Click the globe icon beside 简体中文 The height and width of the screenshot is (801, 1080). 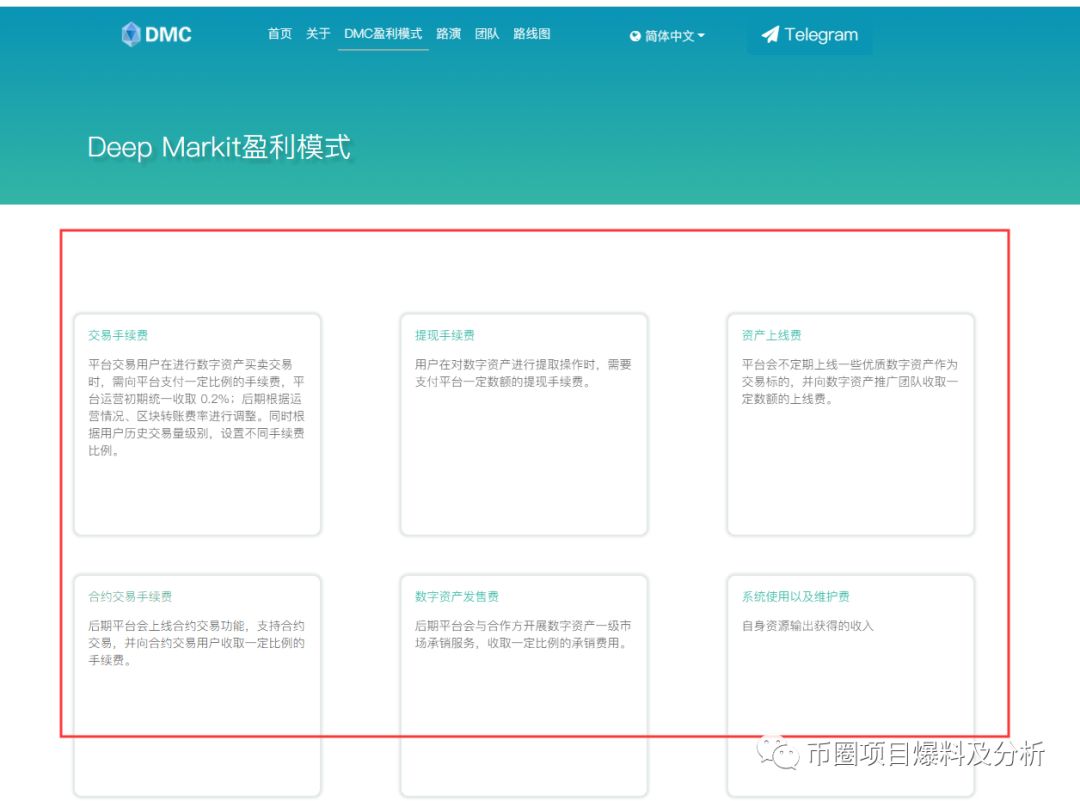tap(635, 36)
